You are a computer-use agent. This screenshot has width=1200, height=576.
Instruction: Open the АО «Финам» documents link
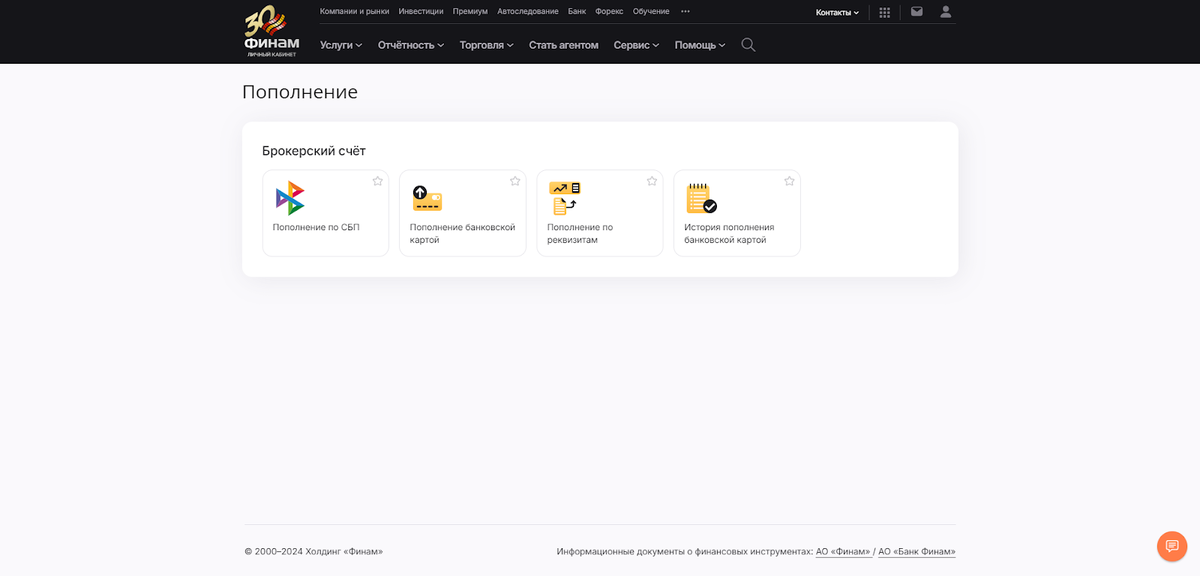(x=843, y=551)
